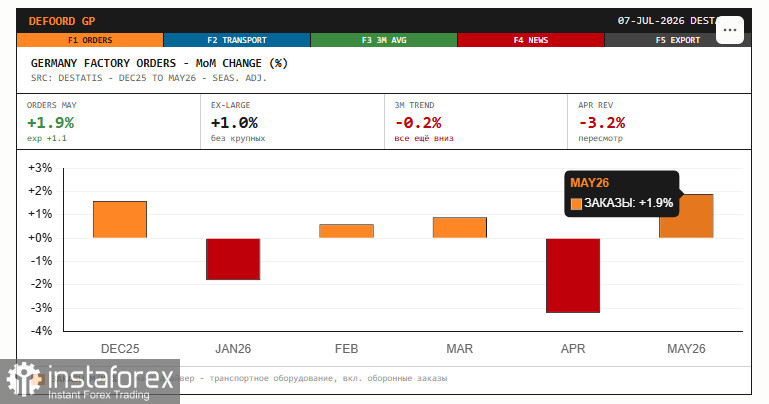Click the small FEB orange bar

click(346, 231)
